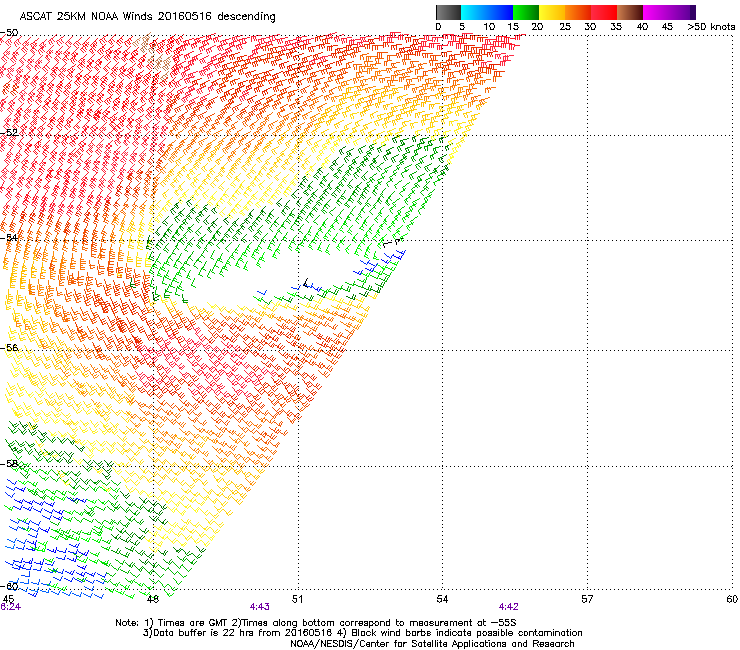This screenshot has height=650, width=740.
Task: Click the purple time label under longitude 45
Action: click(x=10, y=607)
